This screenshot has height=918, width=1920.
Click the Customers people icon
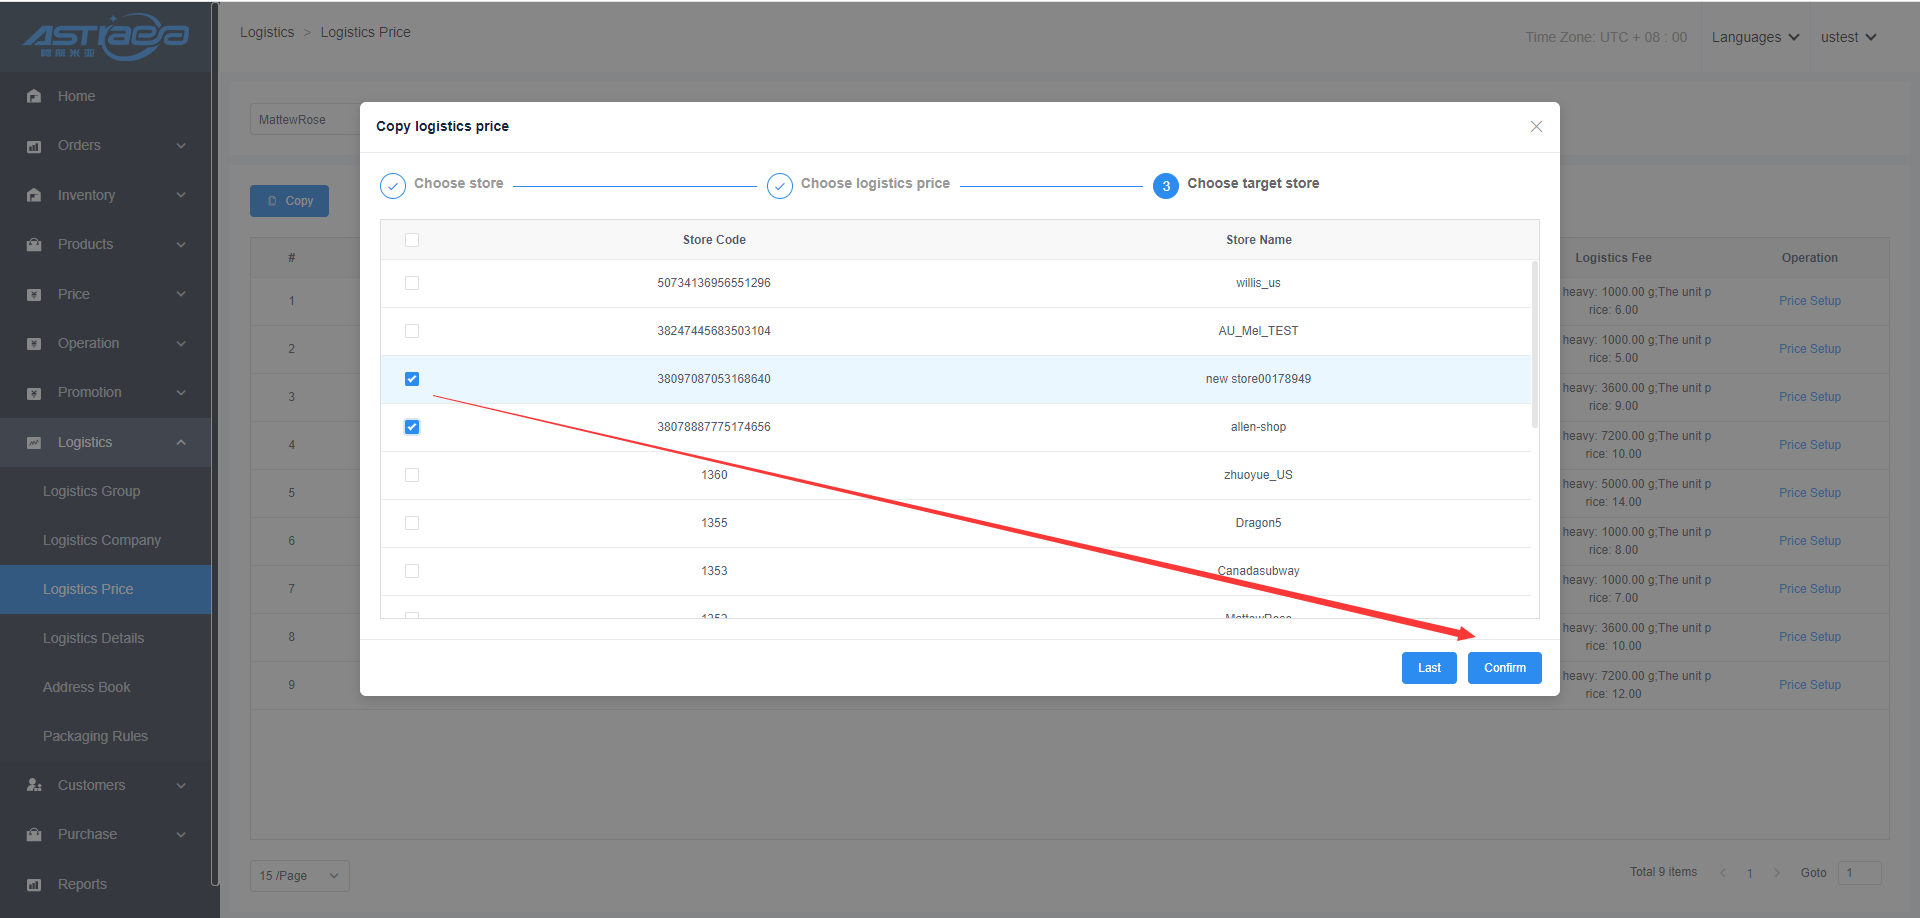click(x=34, y=786)
